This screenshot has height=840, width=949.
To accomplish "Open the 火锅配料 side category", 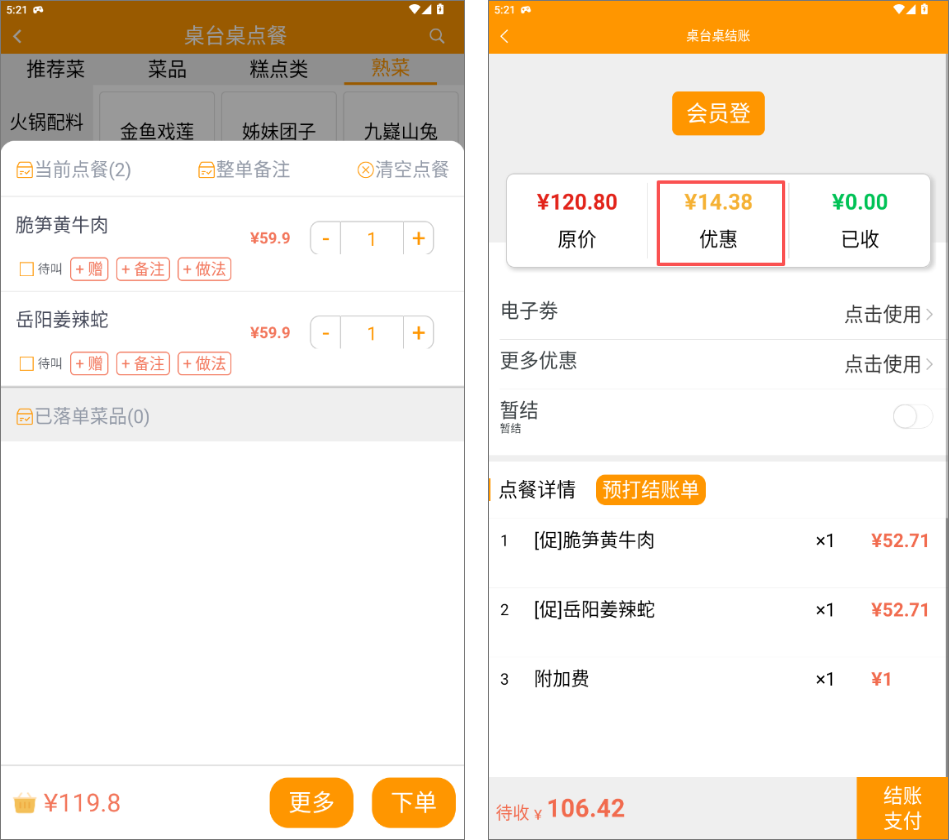I will (47, 122).
